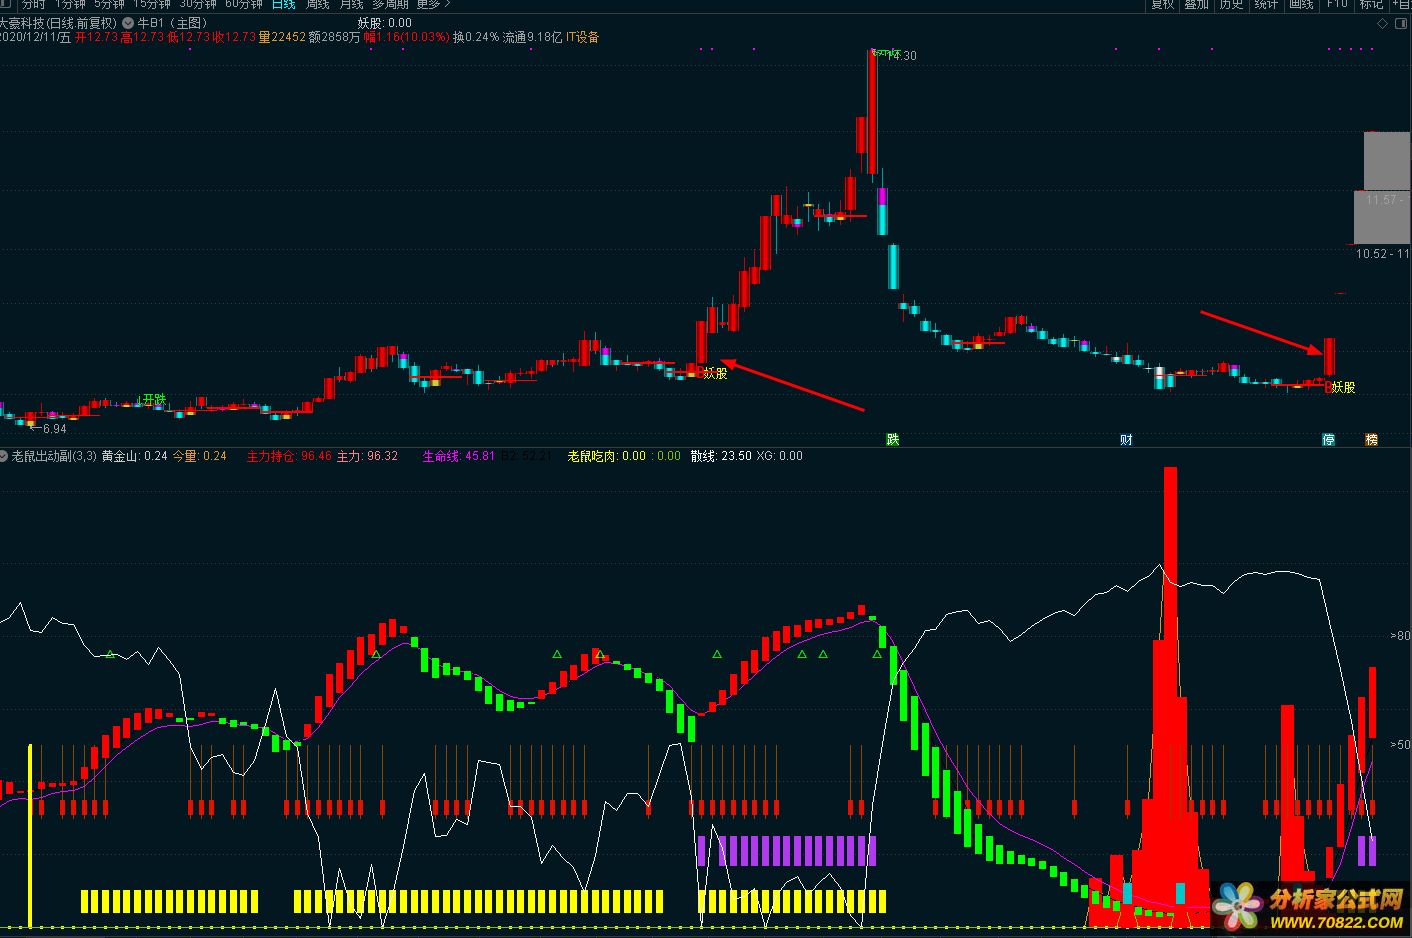Open indicator dropdown beside 牛B1
This screenshot has width=1412, height=938.
click(x=128, y=23)
